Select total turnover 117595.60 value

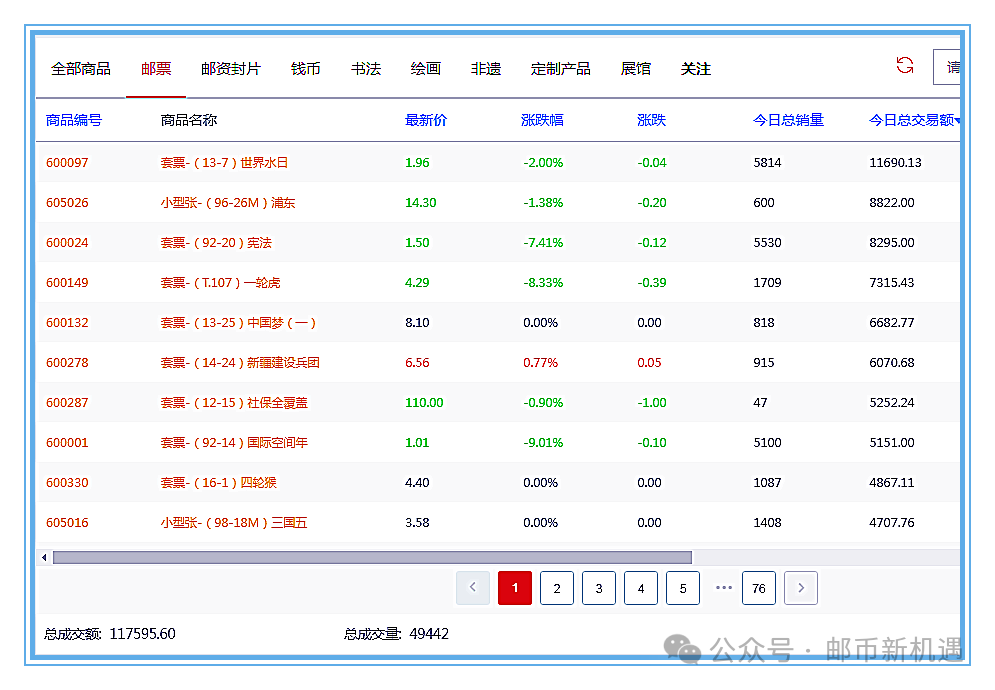click(142, 634)
